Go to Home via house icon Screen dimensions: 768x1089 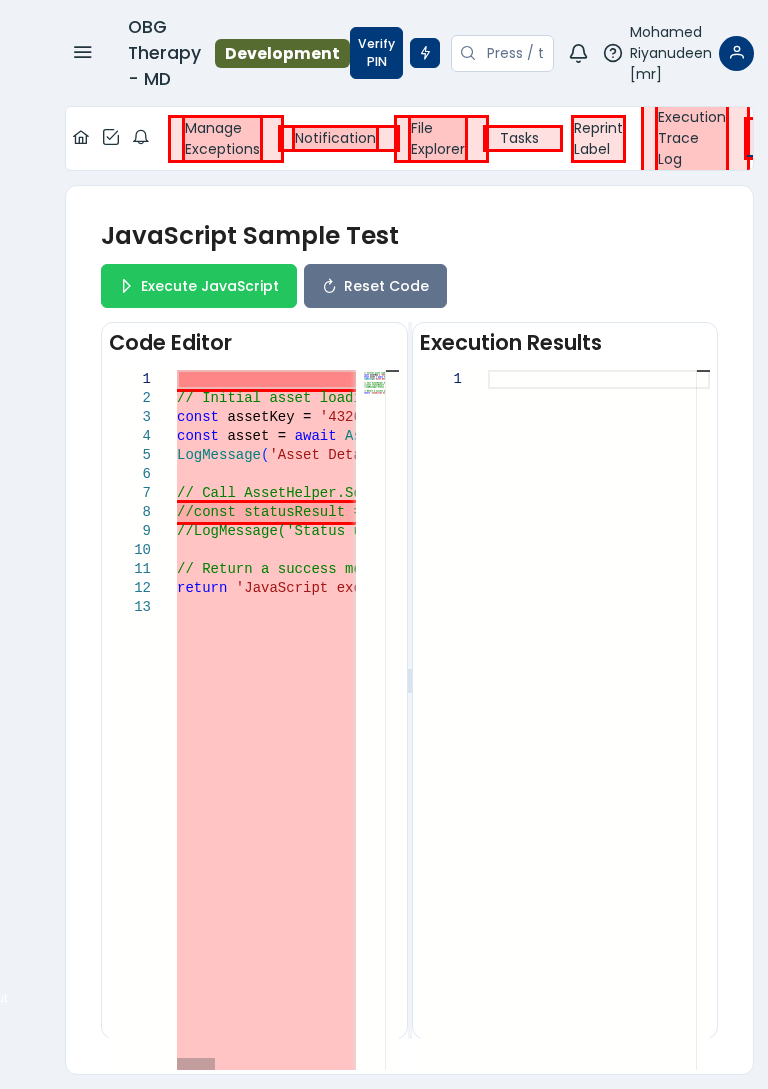81,138
